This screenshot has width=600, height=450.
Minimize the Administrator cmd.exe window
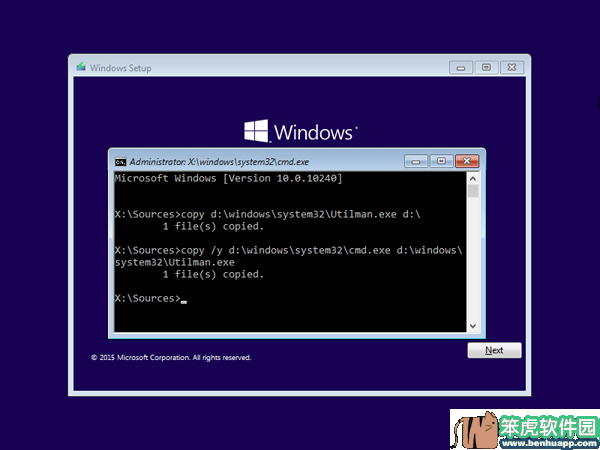(x=416, y=161)
